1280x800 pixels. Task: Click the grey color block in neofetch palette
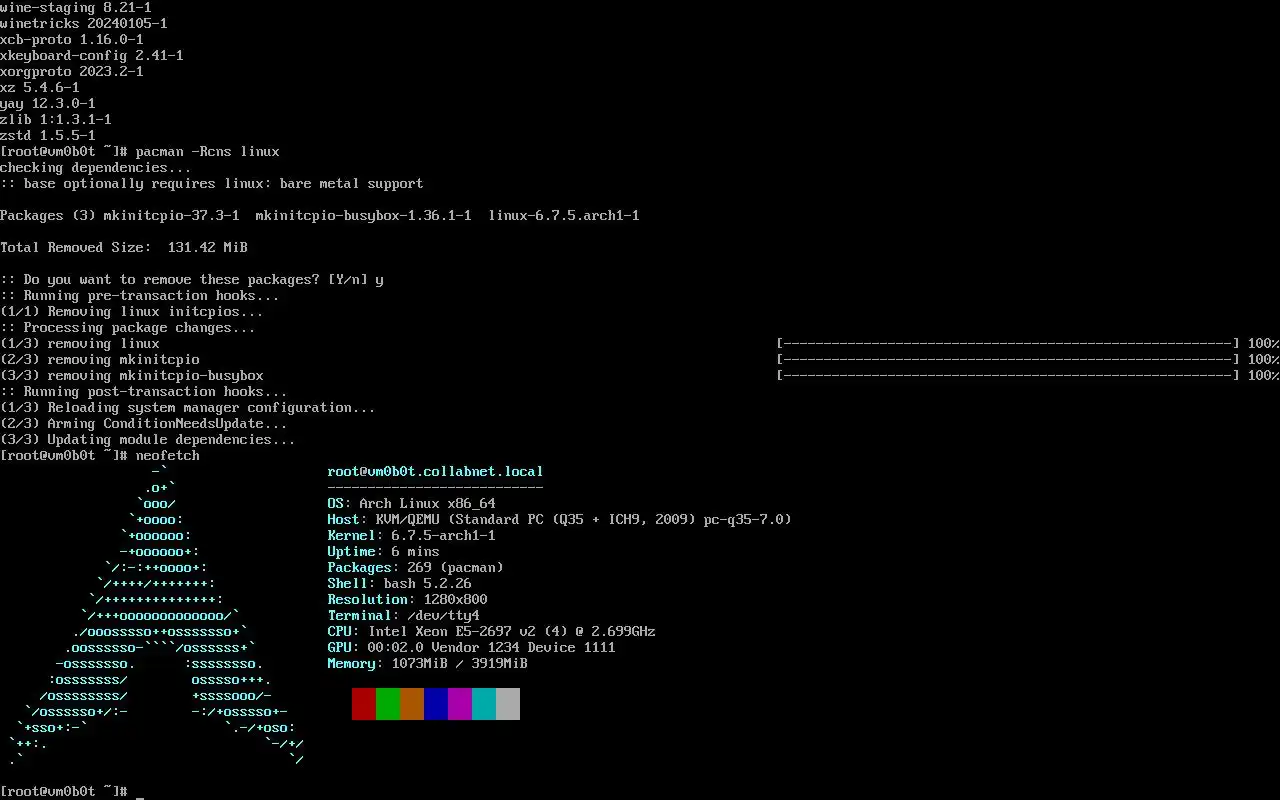point(508,704)
